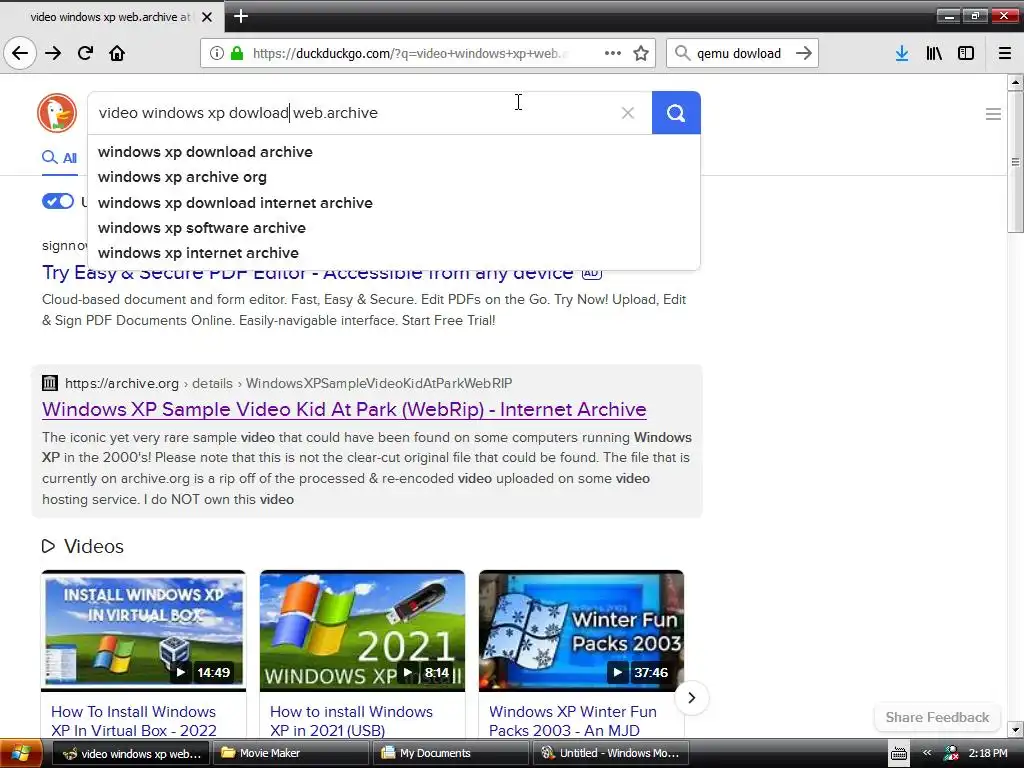Screen dimensions: 1024x768
Task: Play Install Windows XP in Virtual Box thumbnail
Action: click(x=144, y=630)
